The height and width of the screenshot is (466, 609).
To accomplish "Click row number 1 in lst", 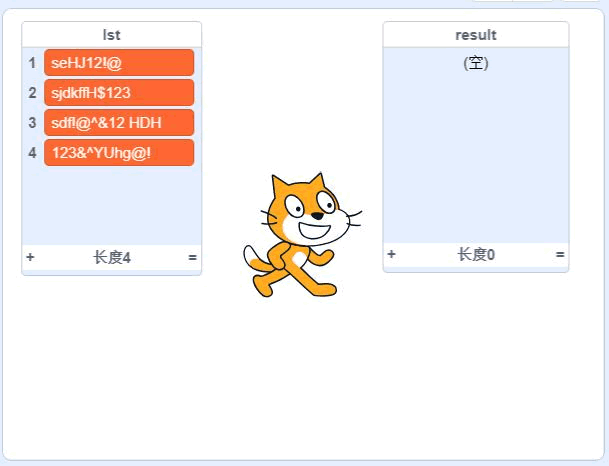I will pyautogui.click(x=32, y=63).
